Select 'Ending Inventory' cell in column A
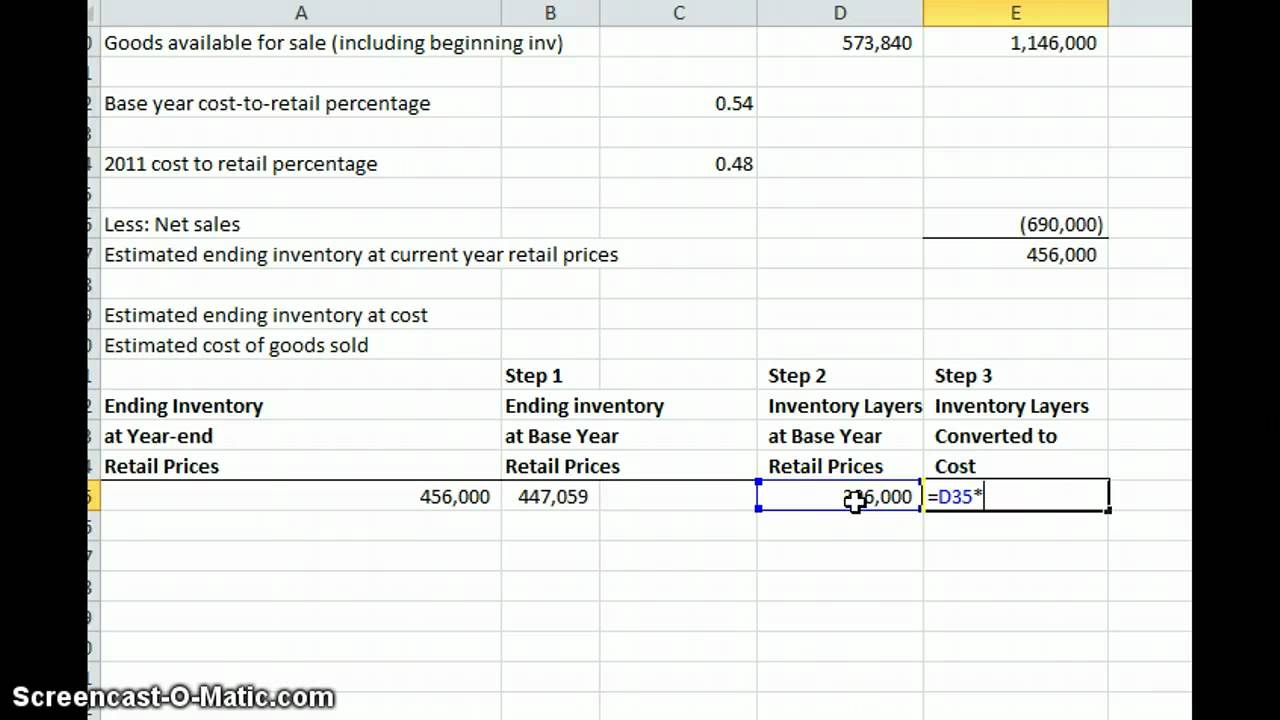Image resolution: width=1280 pixels, height=720 pixels. pyautogui.click(x=300, y=406)
